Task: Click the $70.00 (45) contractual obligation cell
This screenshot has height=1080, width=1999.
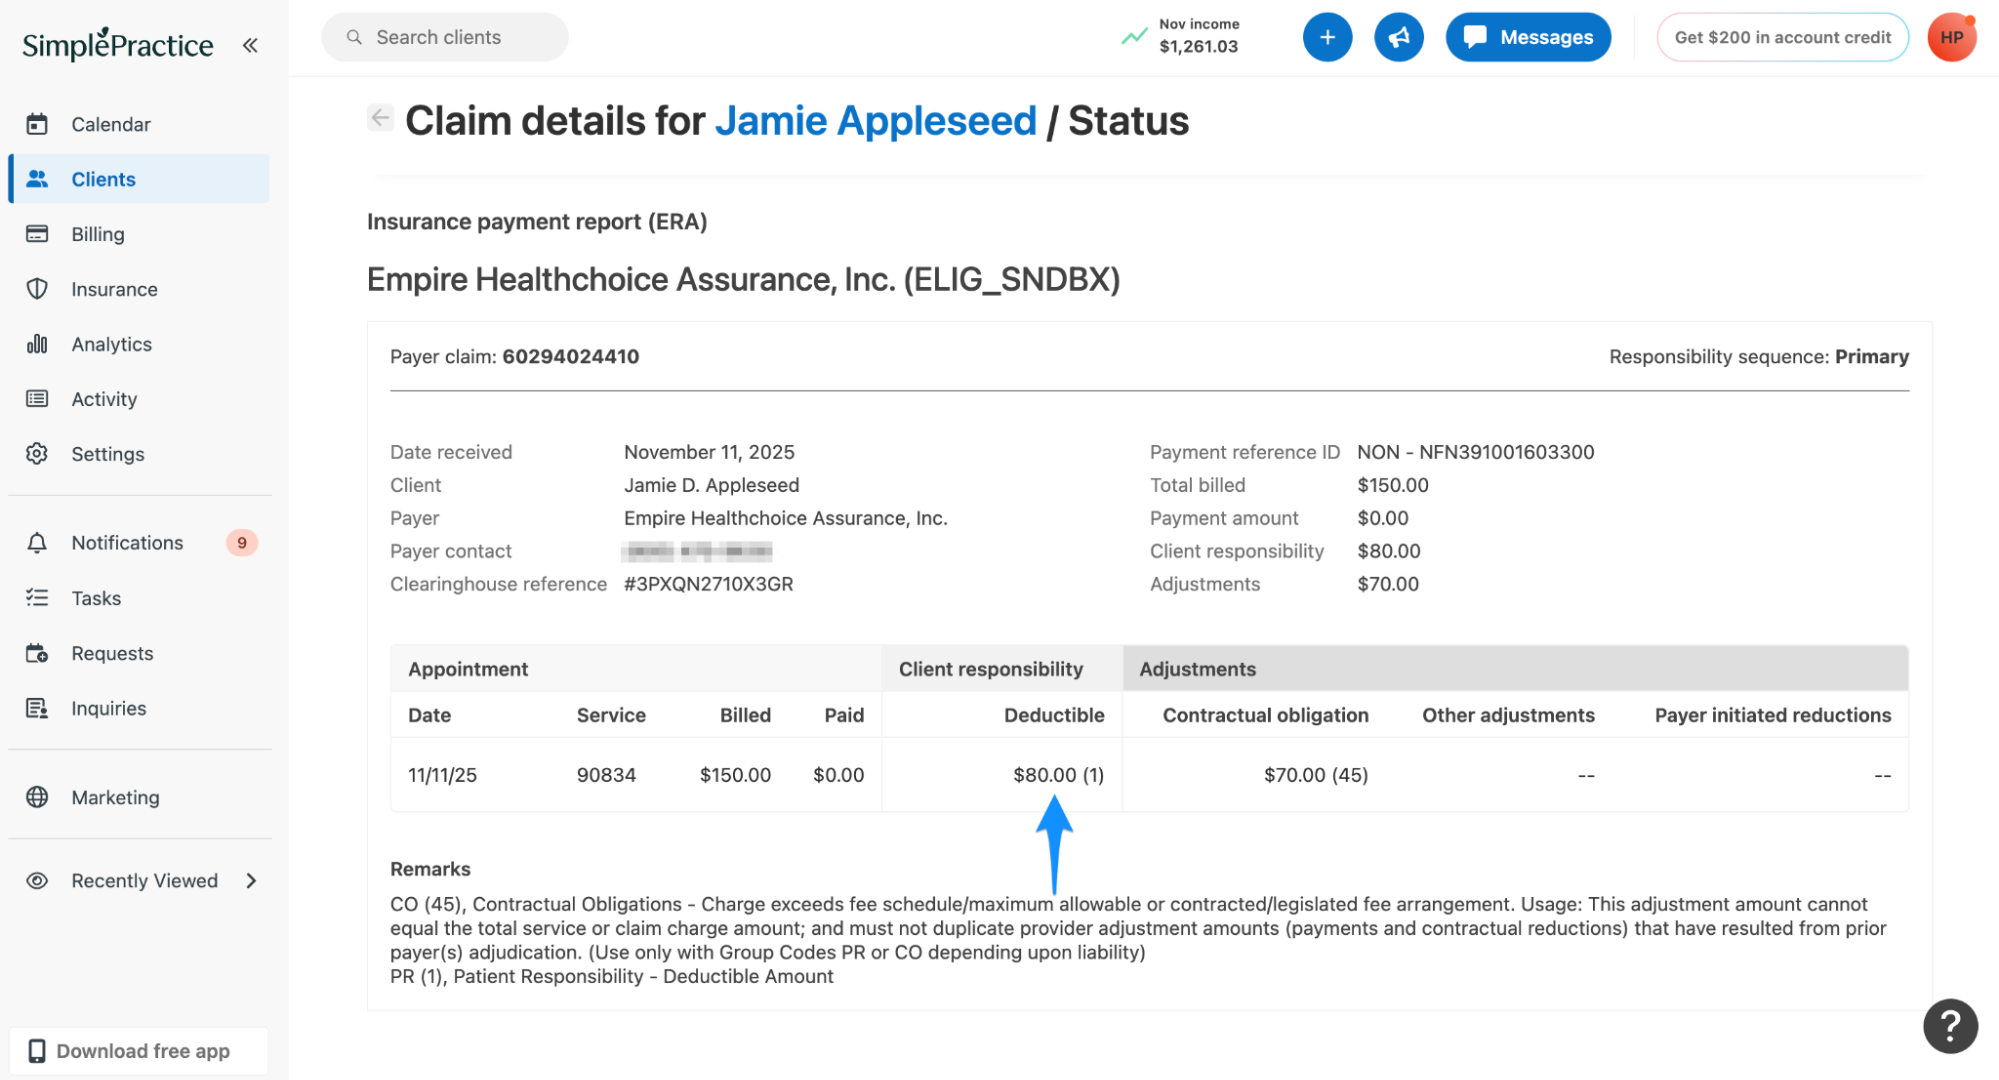Action: [1316, 775]
